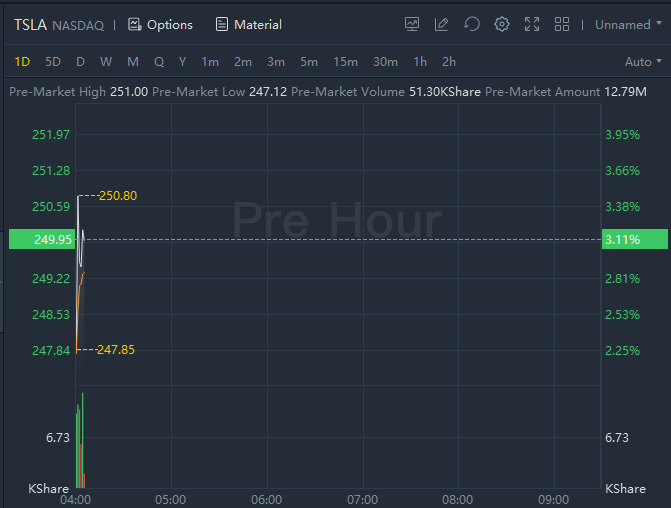Choose the weekly W timeframe
Screen dimensions: 671x508
click(x=106, y=62)
